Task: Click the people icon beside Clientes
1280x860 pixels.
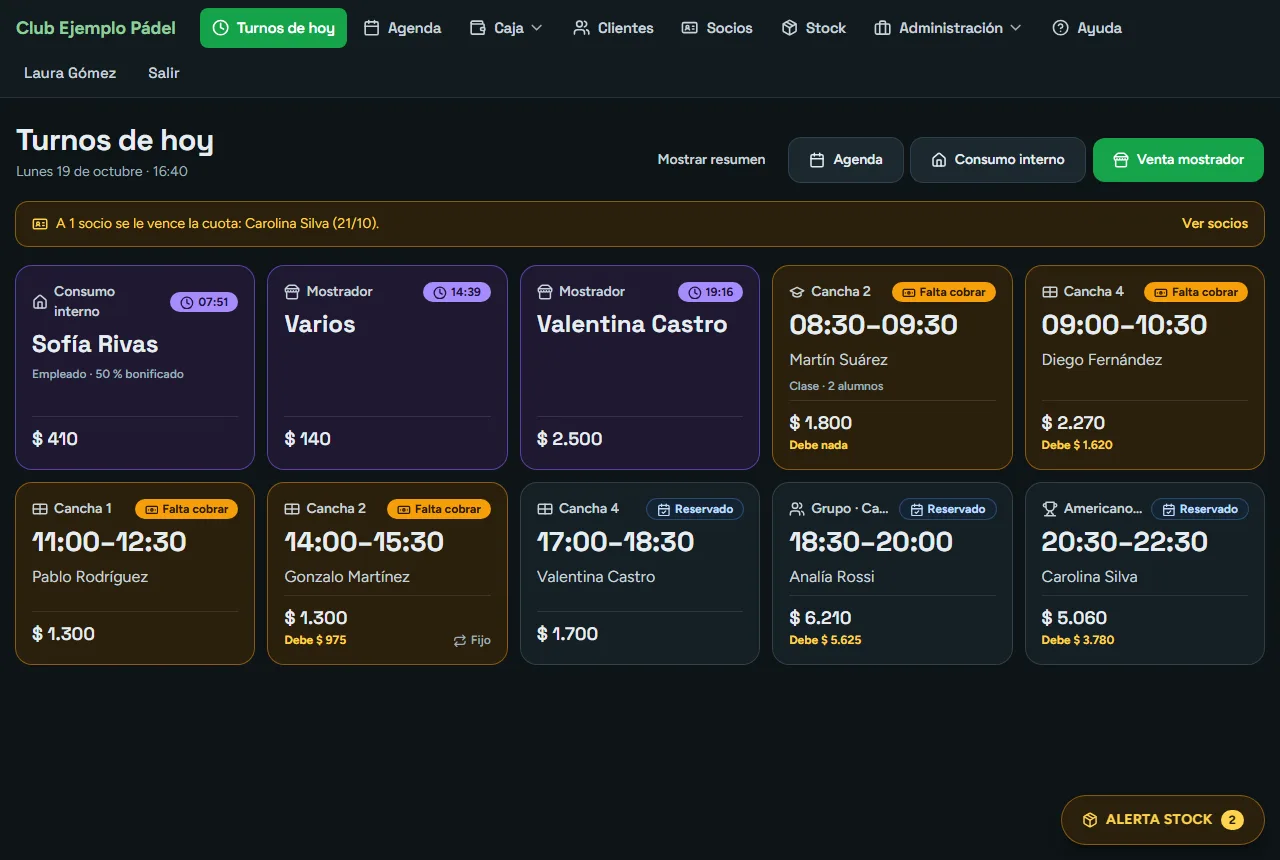Action: [582, 28]
